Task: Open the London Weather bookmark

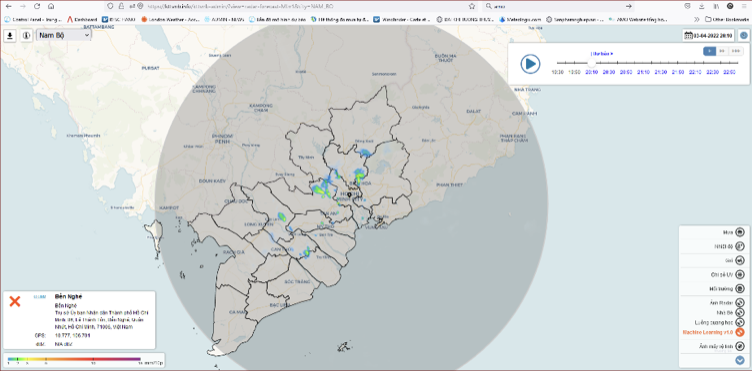Action: coord(170,20)
